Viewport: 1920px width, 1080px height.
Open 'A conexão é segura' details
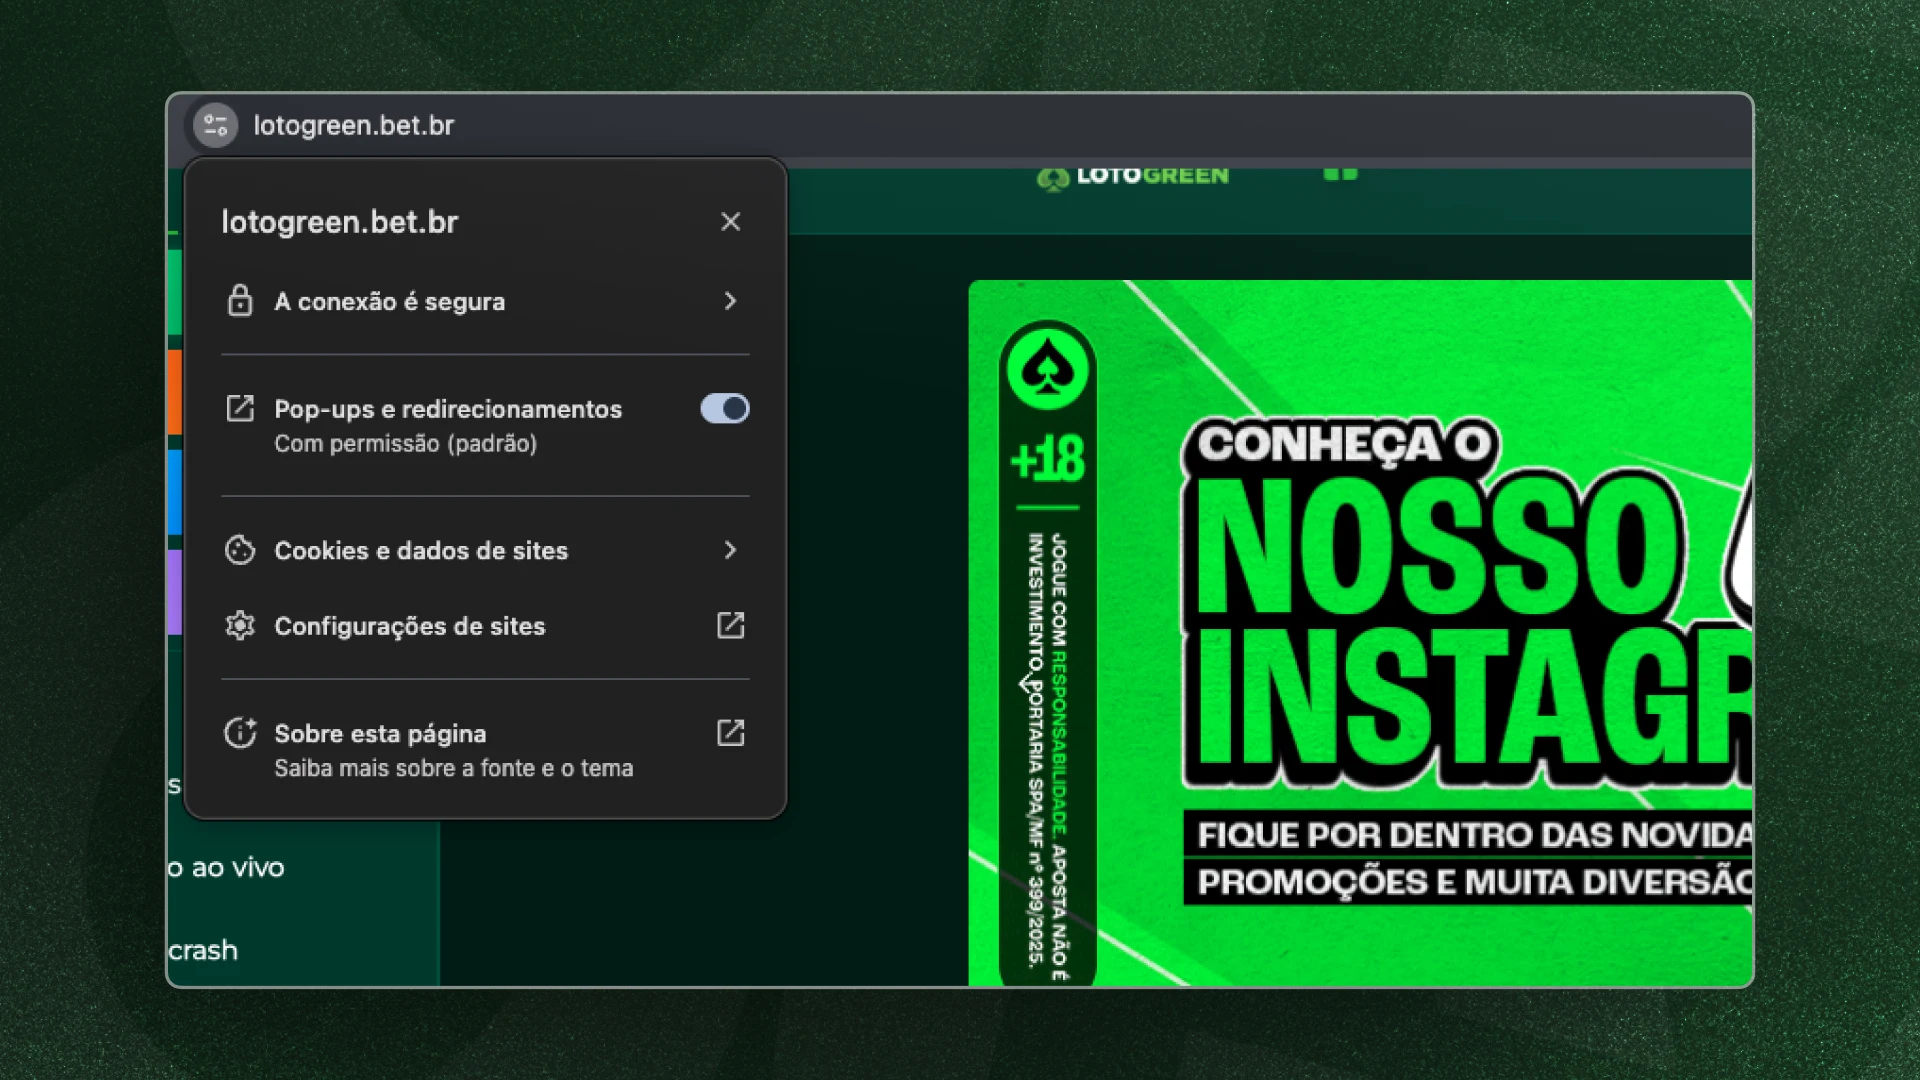pyautogui.click(x=485, y=301)
